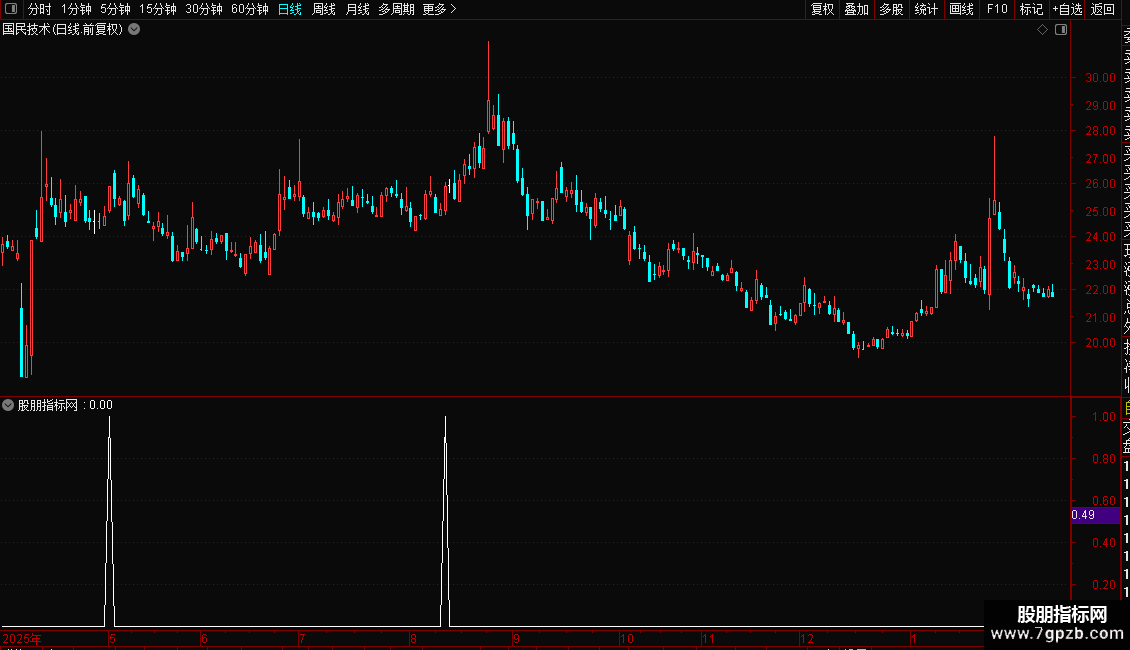
Task: Click the 复权 adjustment button
Action: (x=822, y=9)
